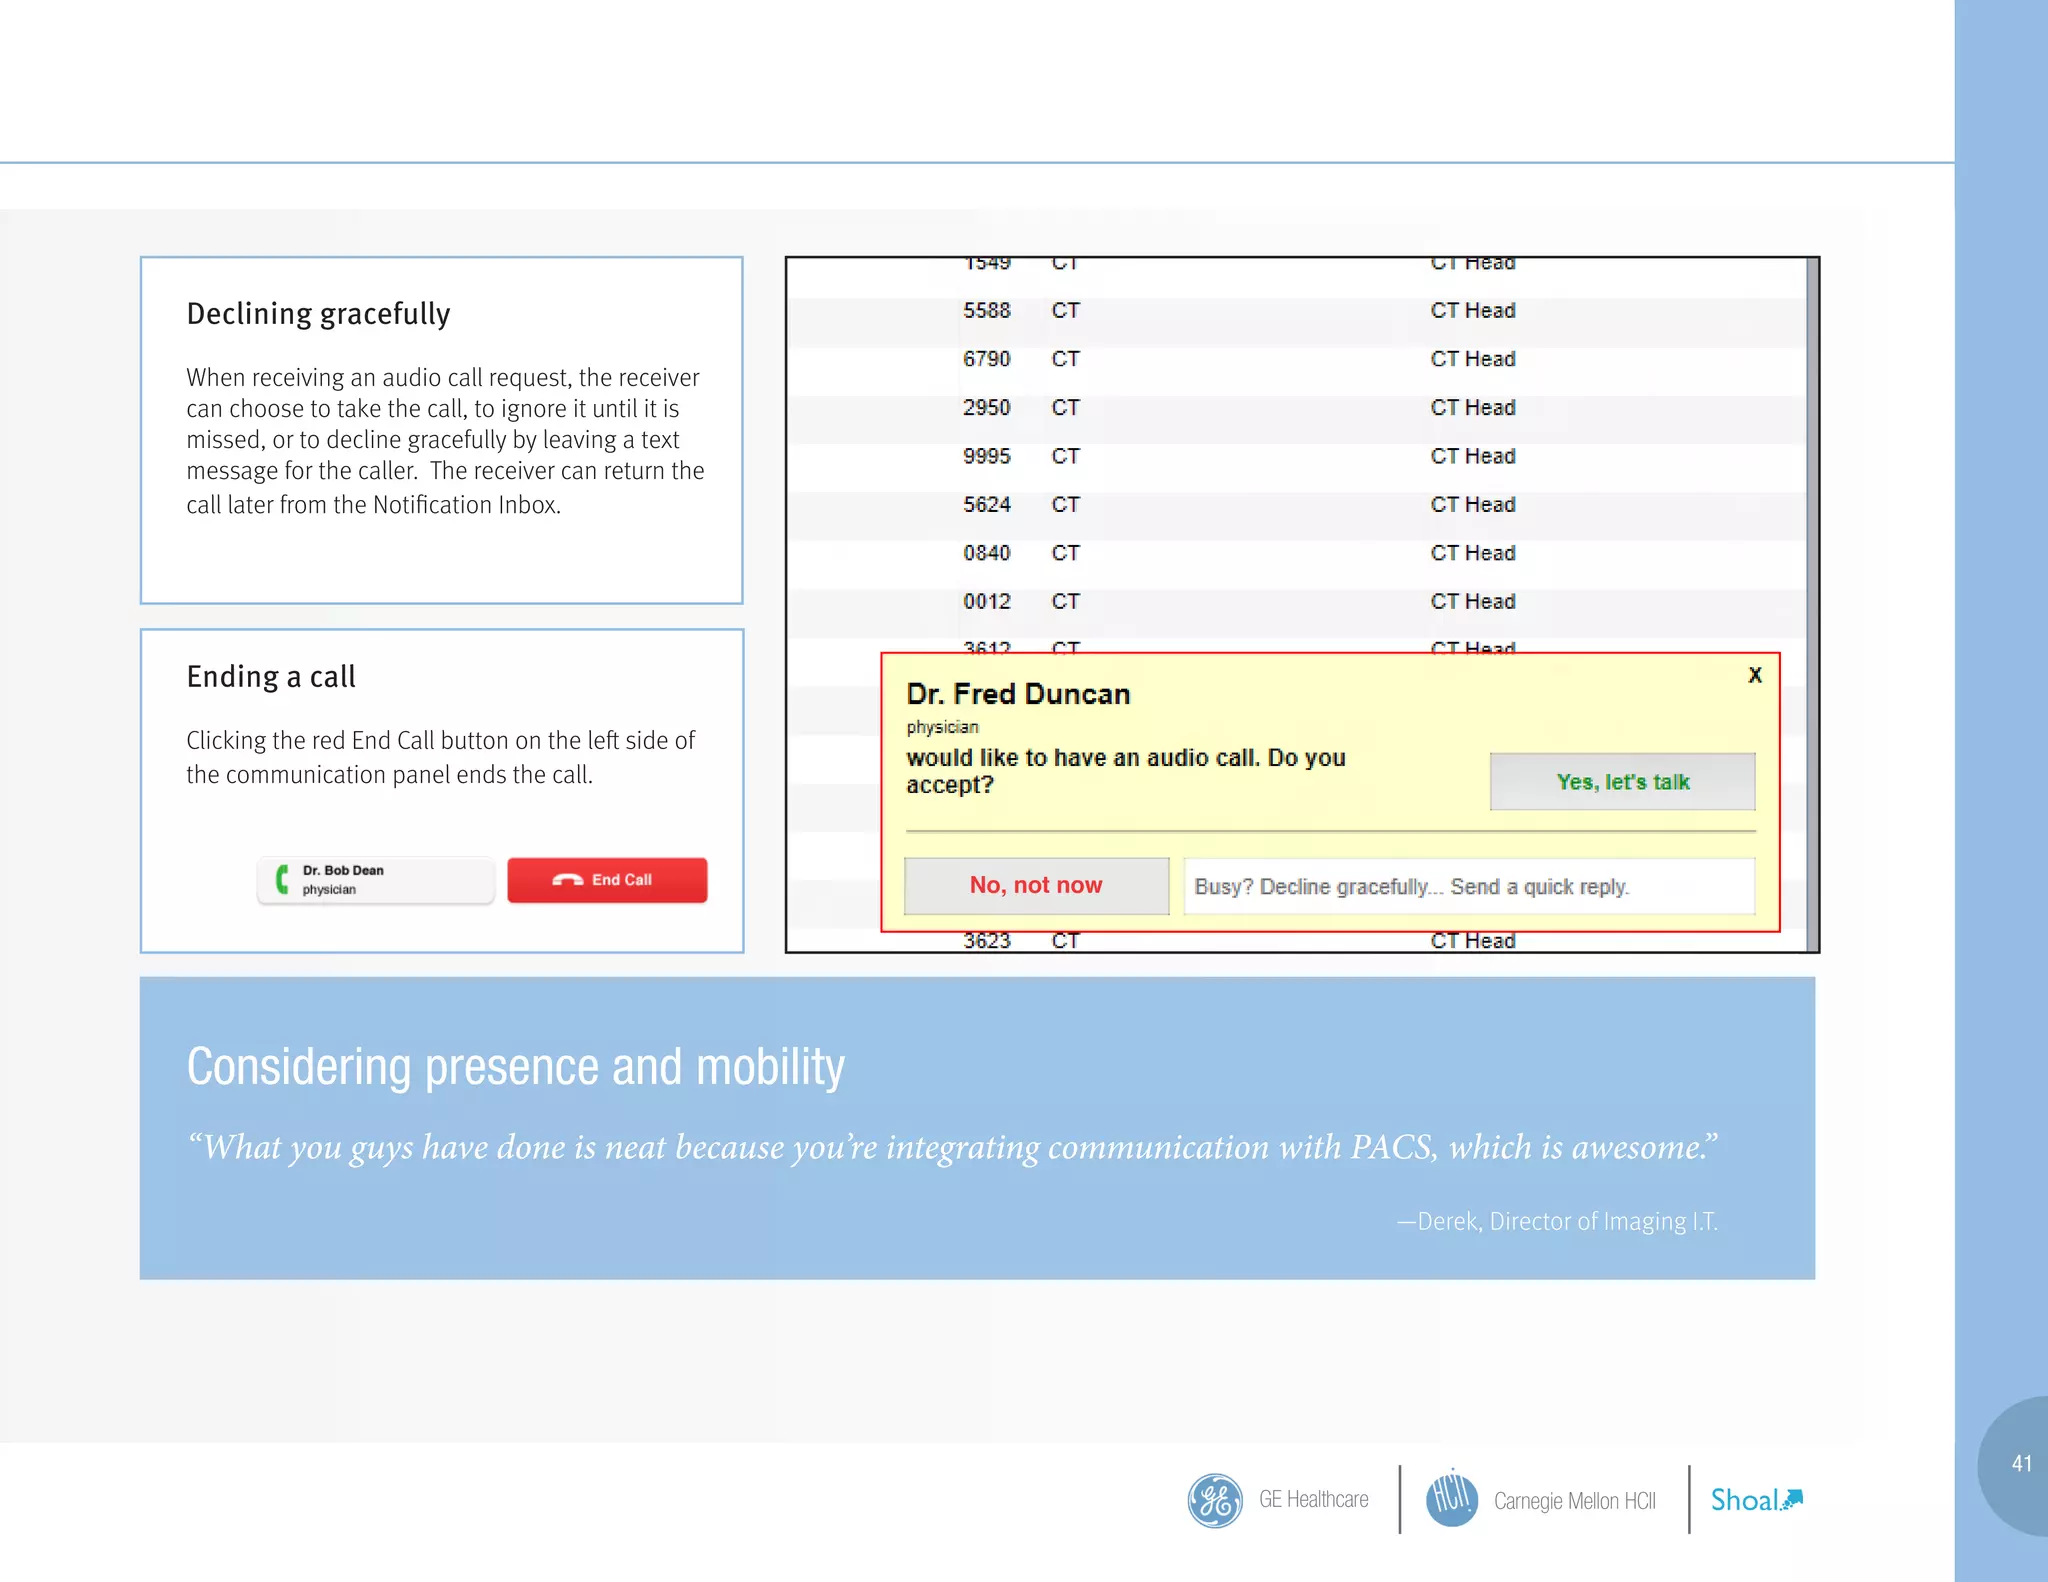Click the GE Healthcare logo icon
The height and width of the screenshot is (1582, 2048).
tap(1214, 1500)
